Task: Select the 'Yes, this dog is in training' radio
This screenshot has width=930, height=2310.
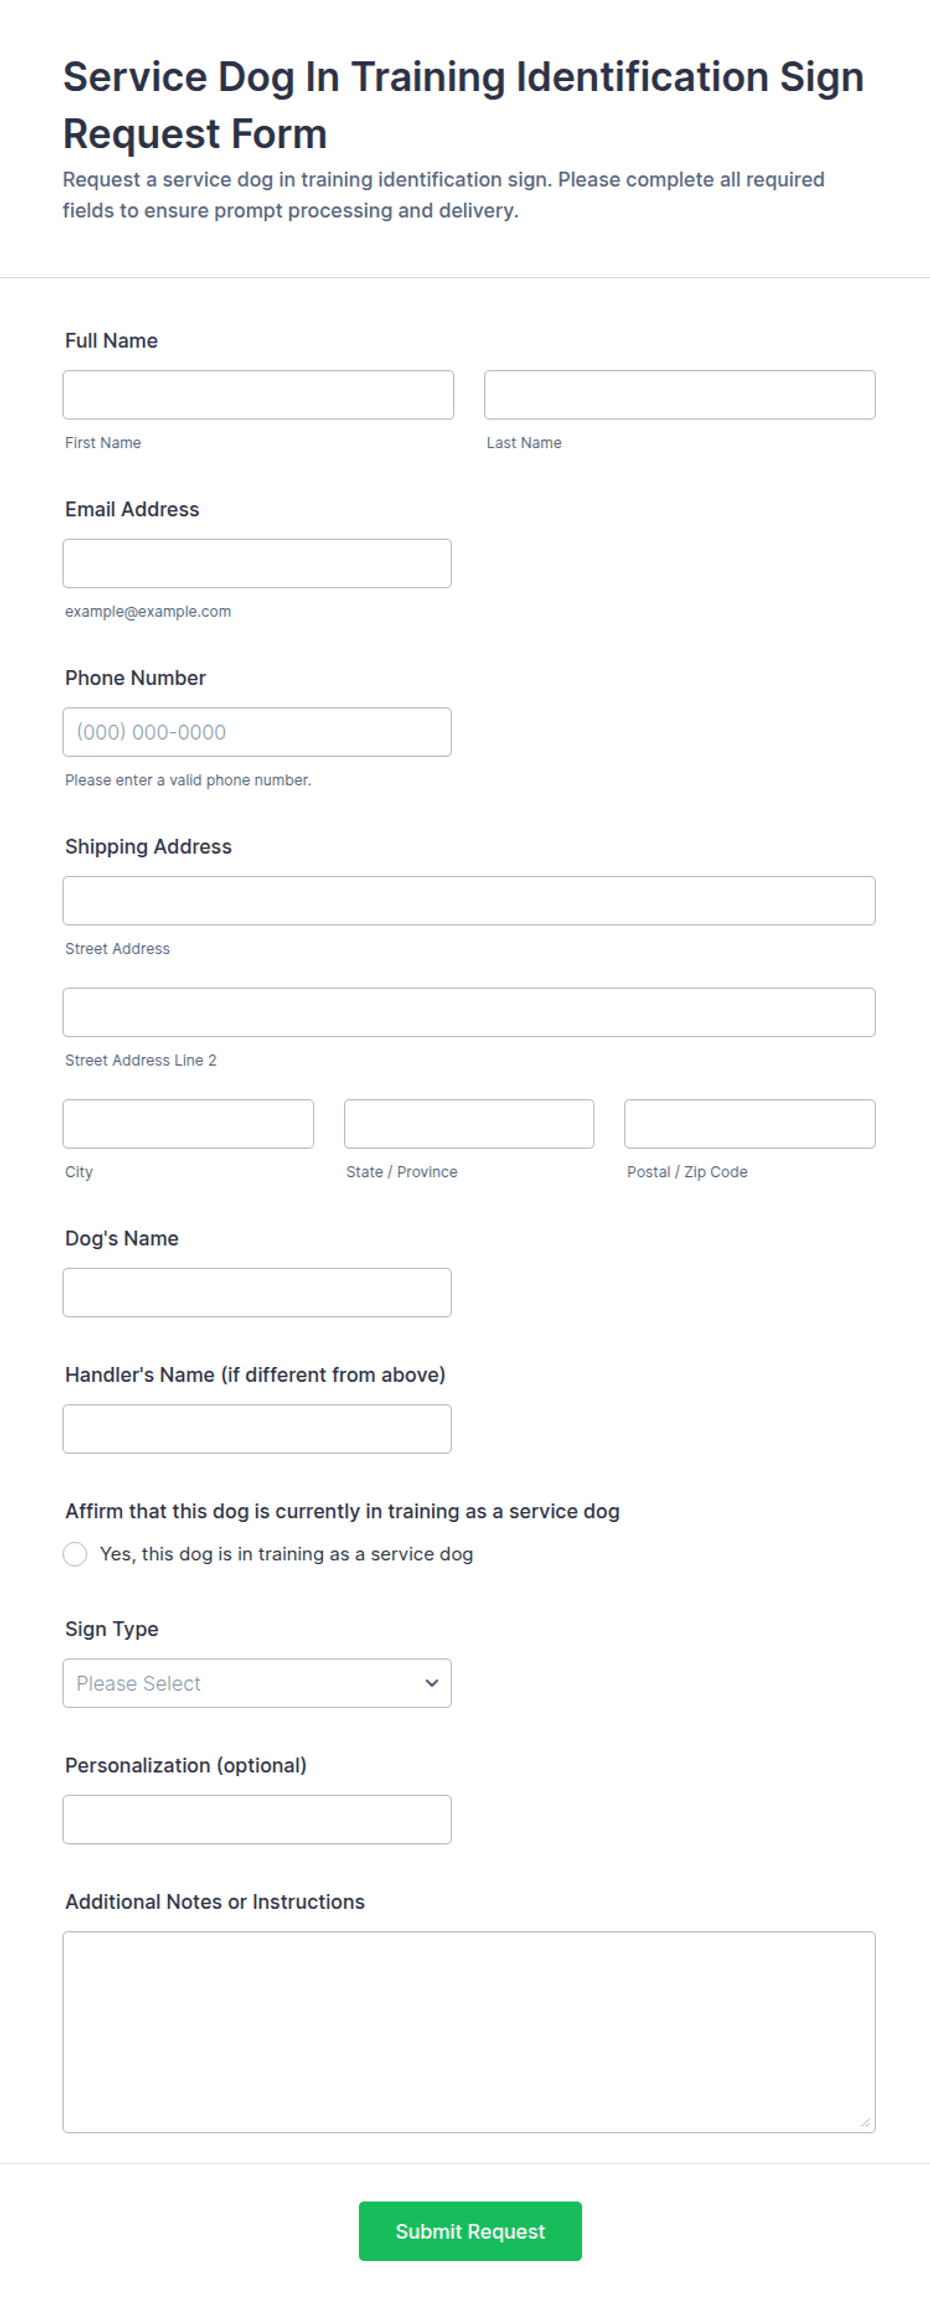Action: [75, 1554]
